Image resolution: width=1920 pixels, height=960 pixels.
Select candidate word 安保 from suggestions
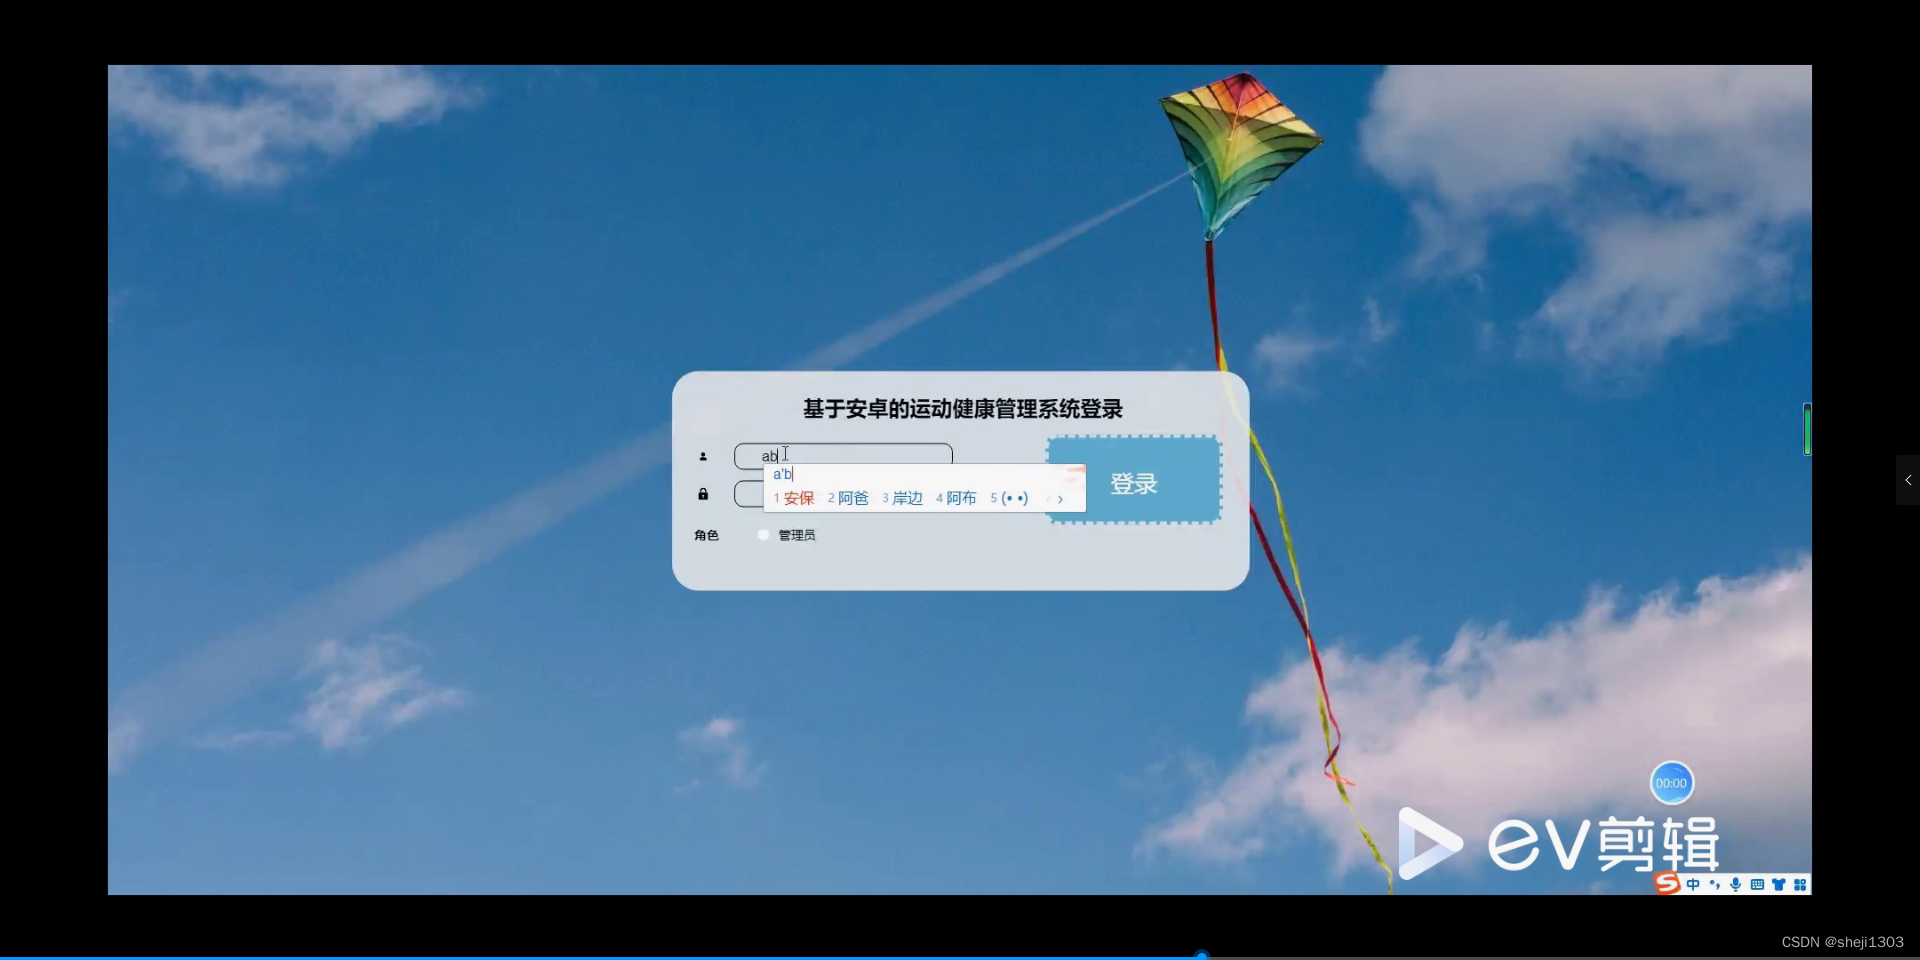[799, 497]
